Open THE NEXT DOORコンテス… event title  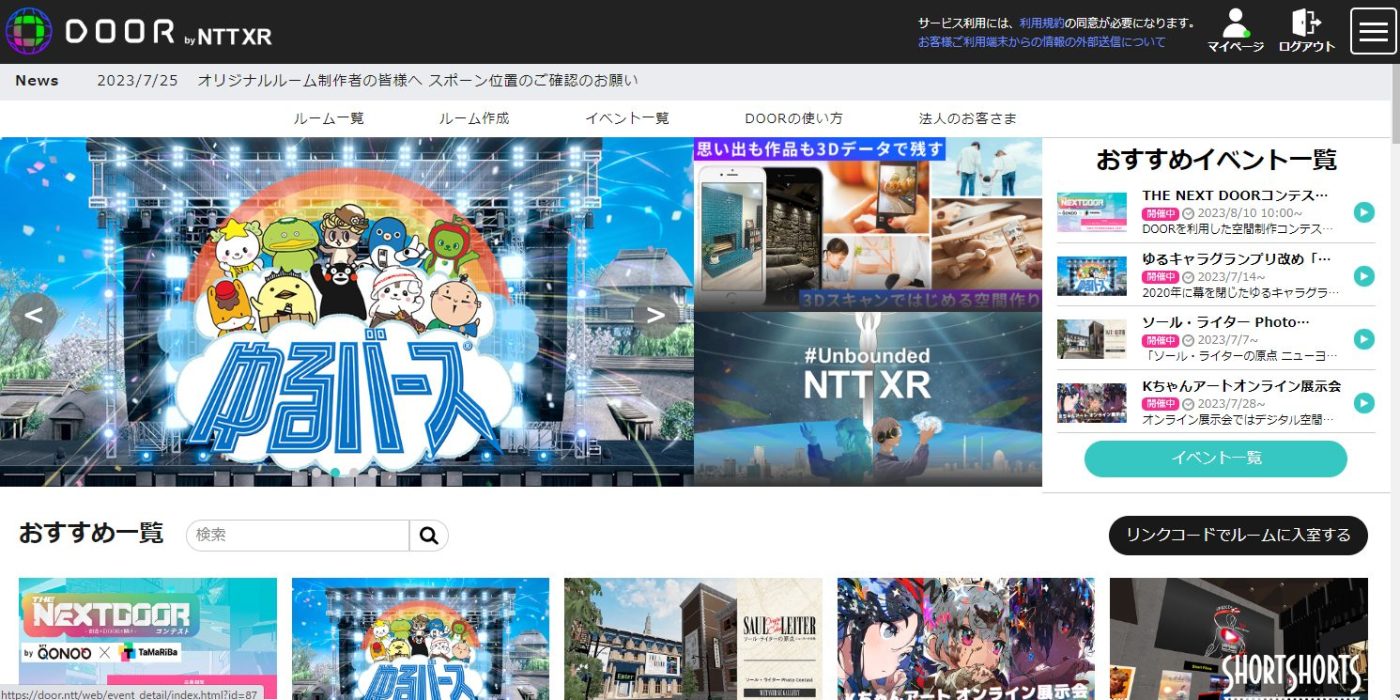[x=1236, y=195]
